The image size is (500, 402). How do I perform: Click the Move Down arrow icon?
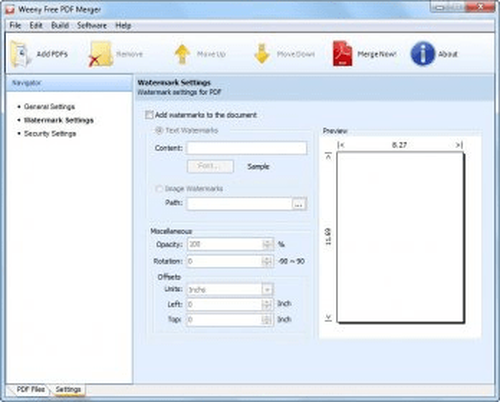click(x=262, y=54)
